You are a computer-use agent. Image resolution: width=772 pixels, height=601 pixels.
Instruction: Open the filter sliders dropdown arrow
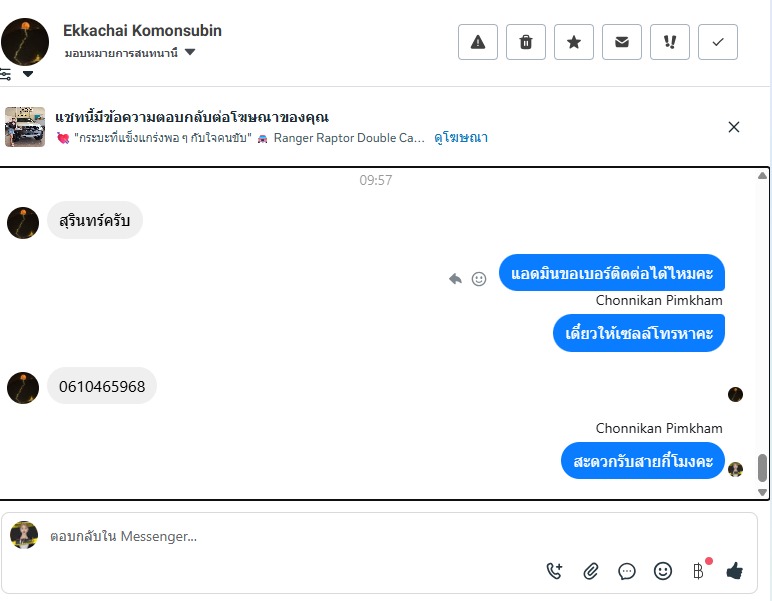tap(28, 74)
